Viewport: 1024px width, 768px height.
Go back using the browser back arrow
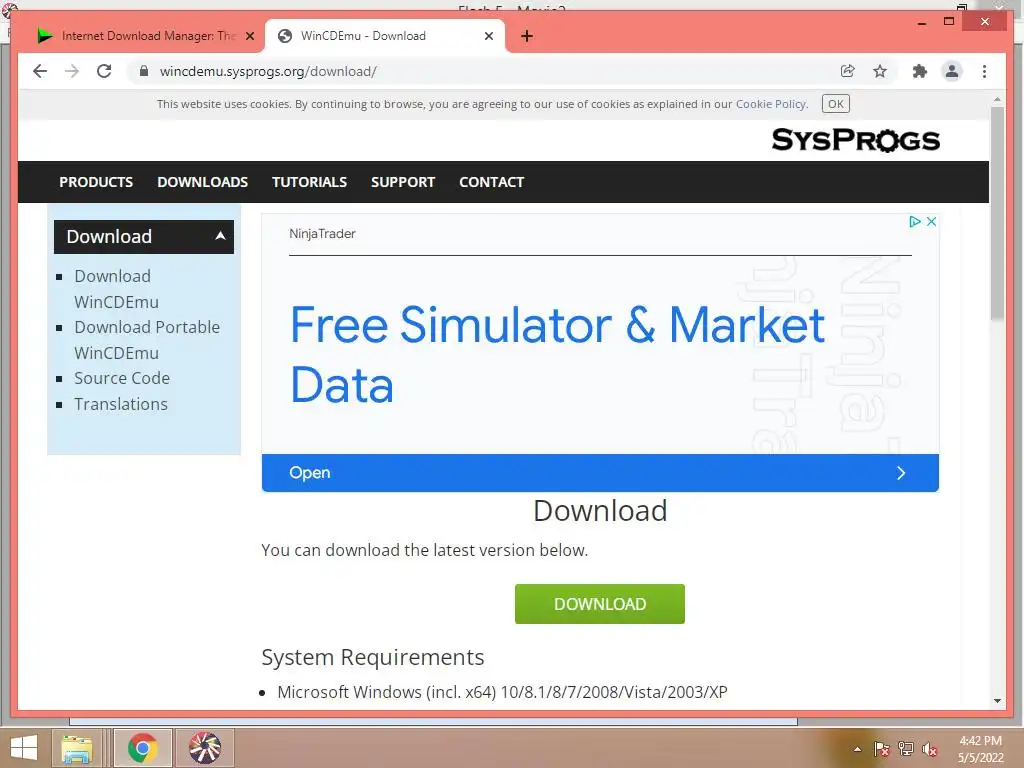click(x=40, y=71)
